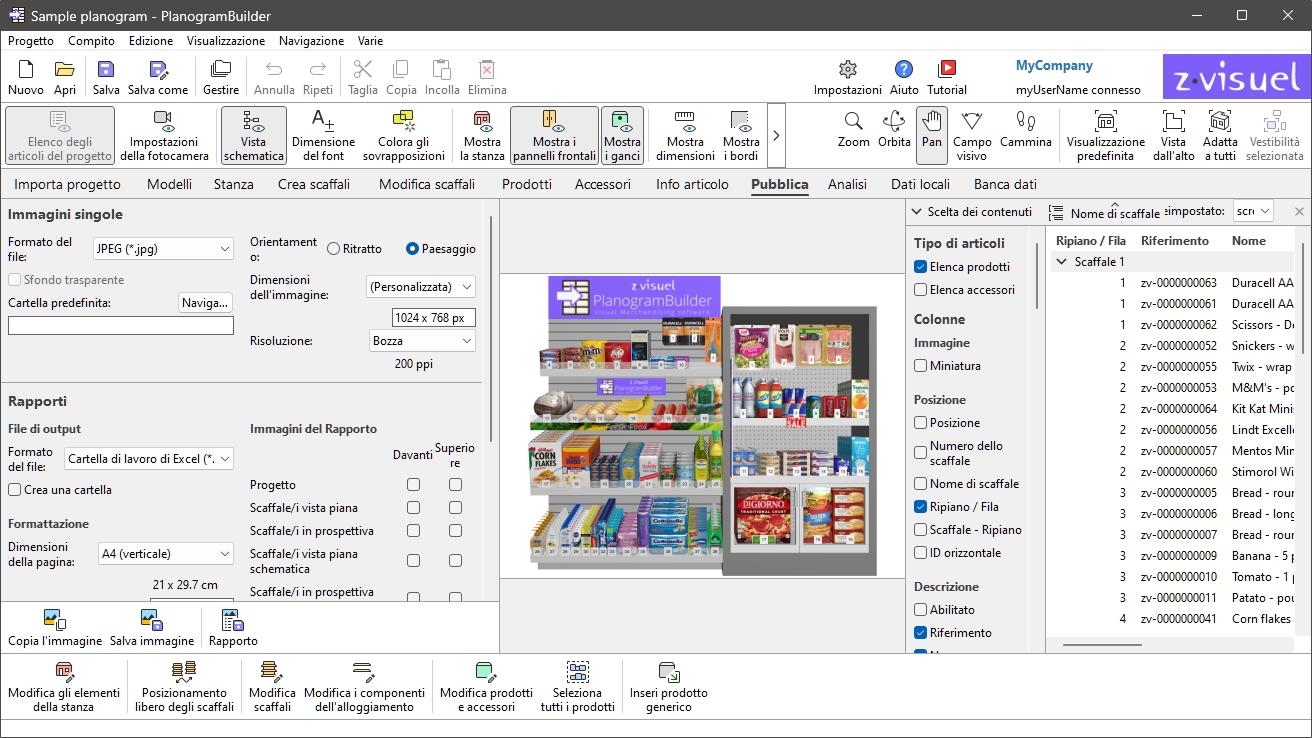Open the Progetto menu
The height and width of the screenshot is (738, 1312).
click(31, 41)
